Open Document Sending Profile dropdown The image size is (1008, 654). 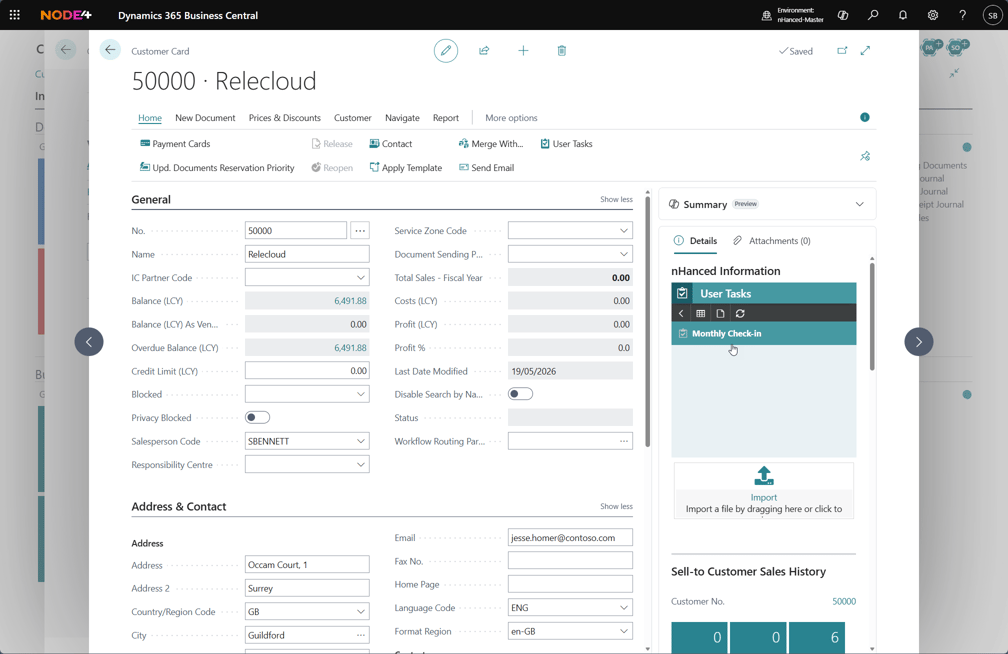[x=624, y=254]
